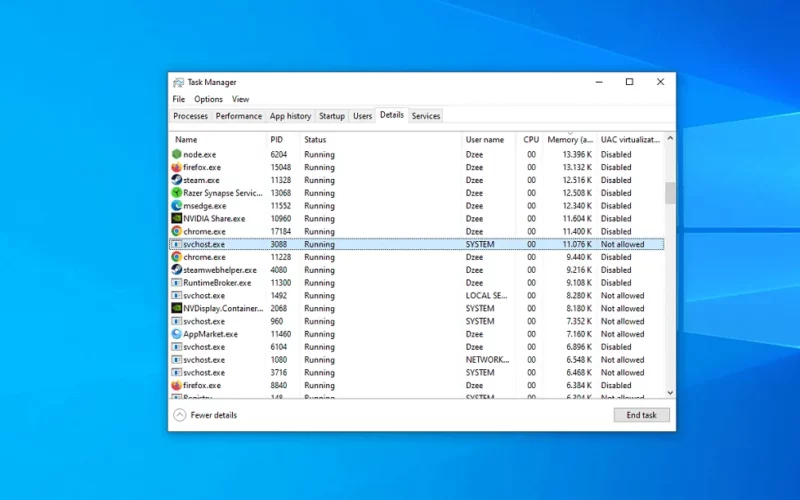This screenshot has width=800, height=500.
Task: Click the msedge.exe process icon
Action: click(x=177, y=206)
